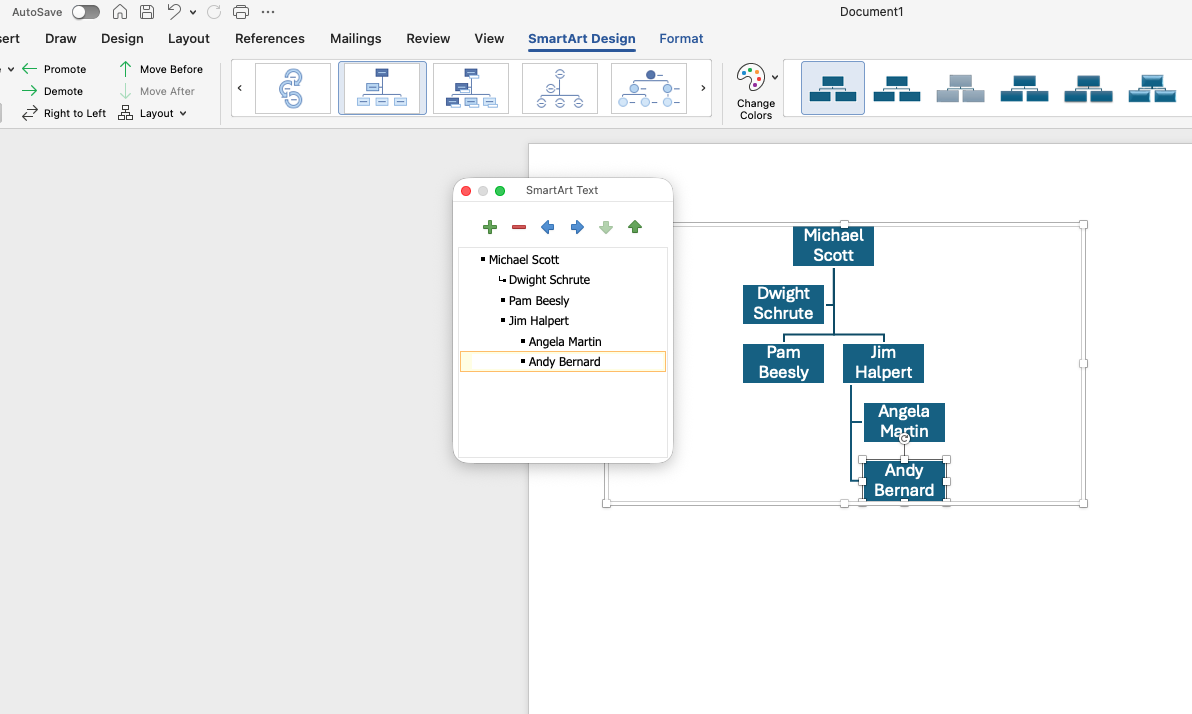The image size is (1192, 714).
Task: Switch to the Layout tab
Action: [x=189, y=39]
